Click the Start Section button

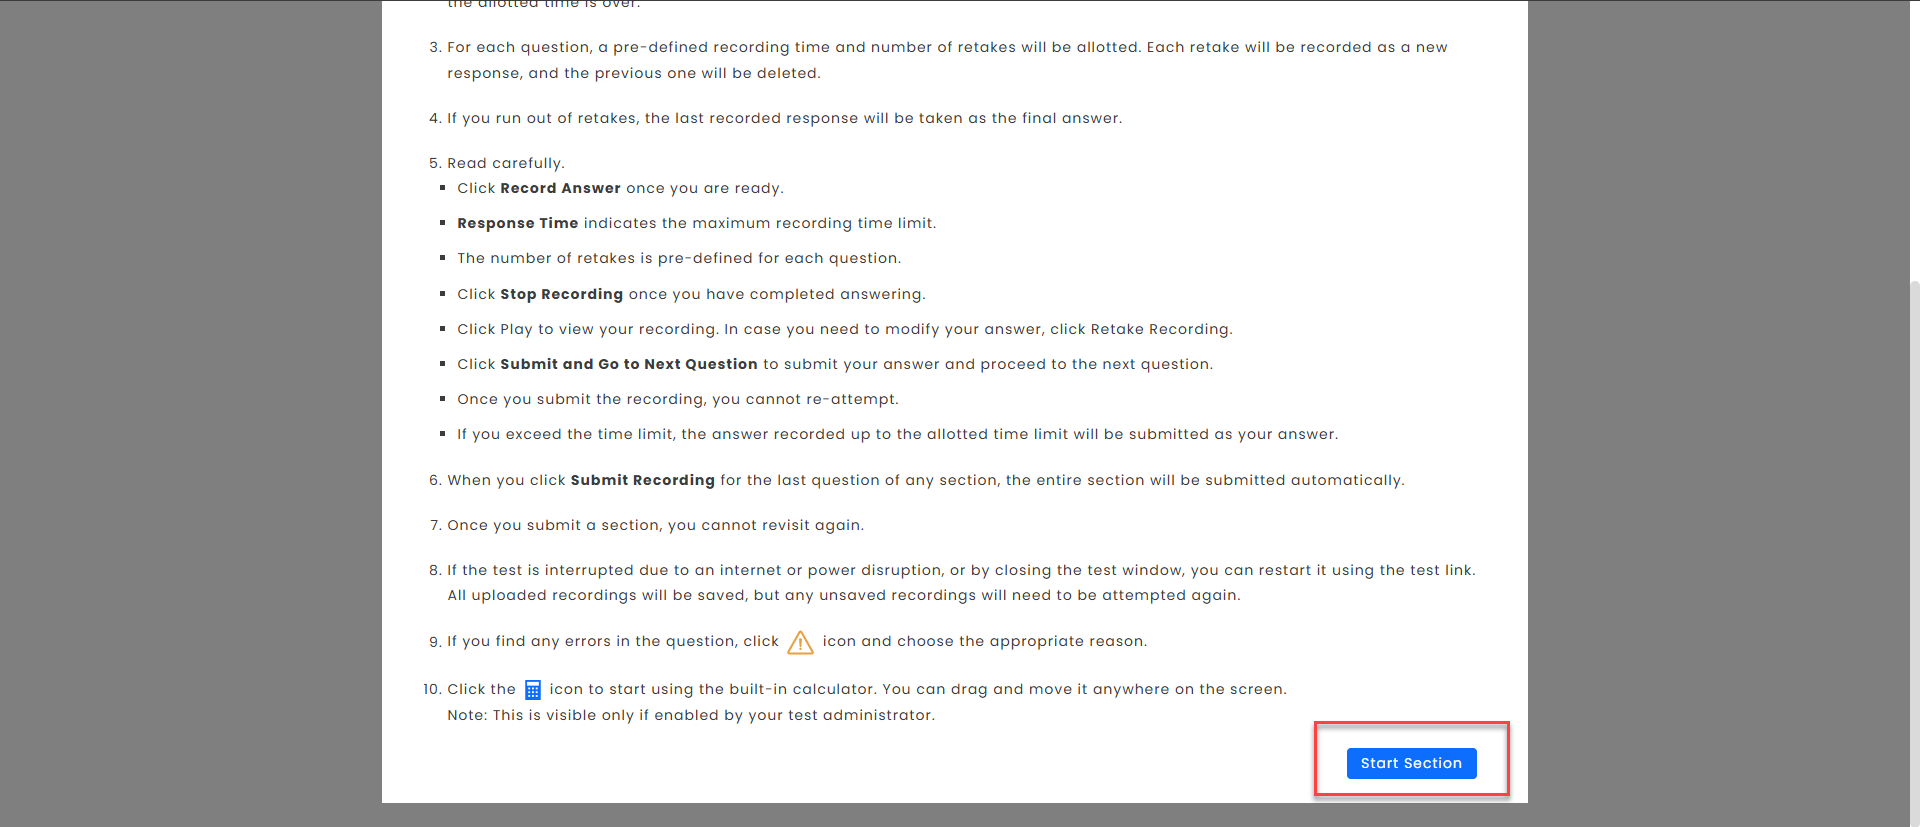[x=1411, y=763]
